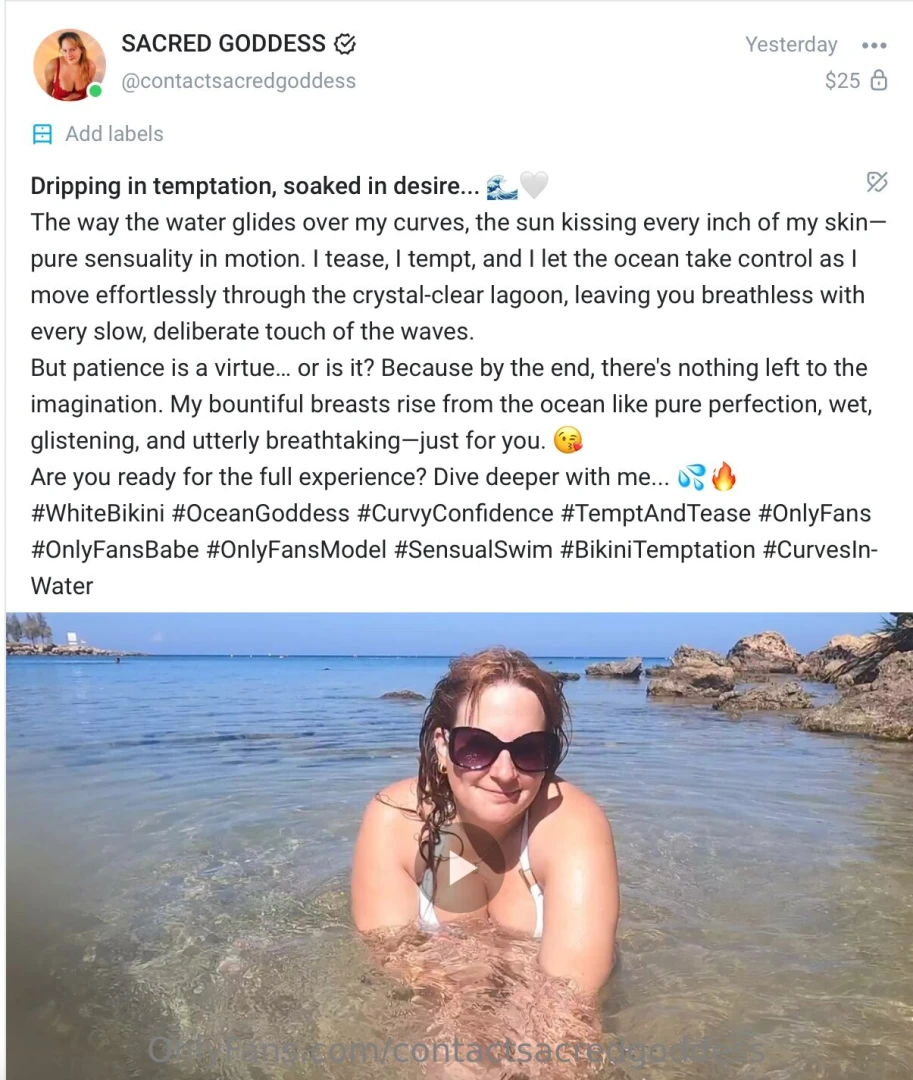Open the three-dot post options menu

(873, 45)
